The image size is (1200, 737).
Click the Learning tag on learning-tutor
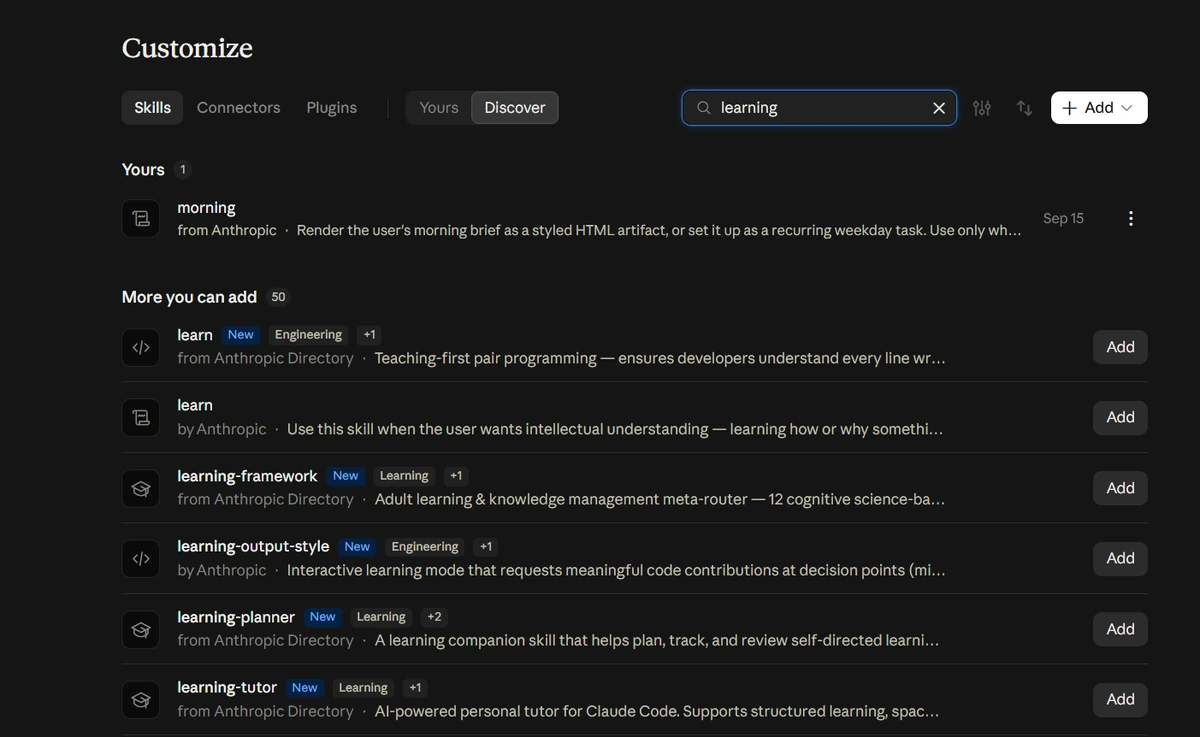(363, 688)
